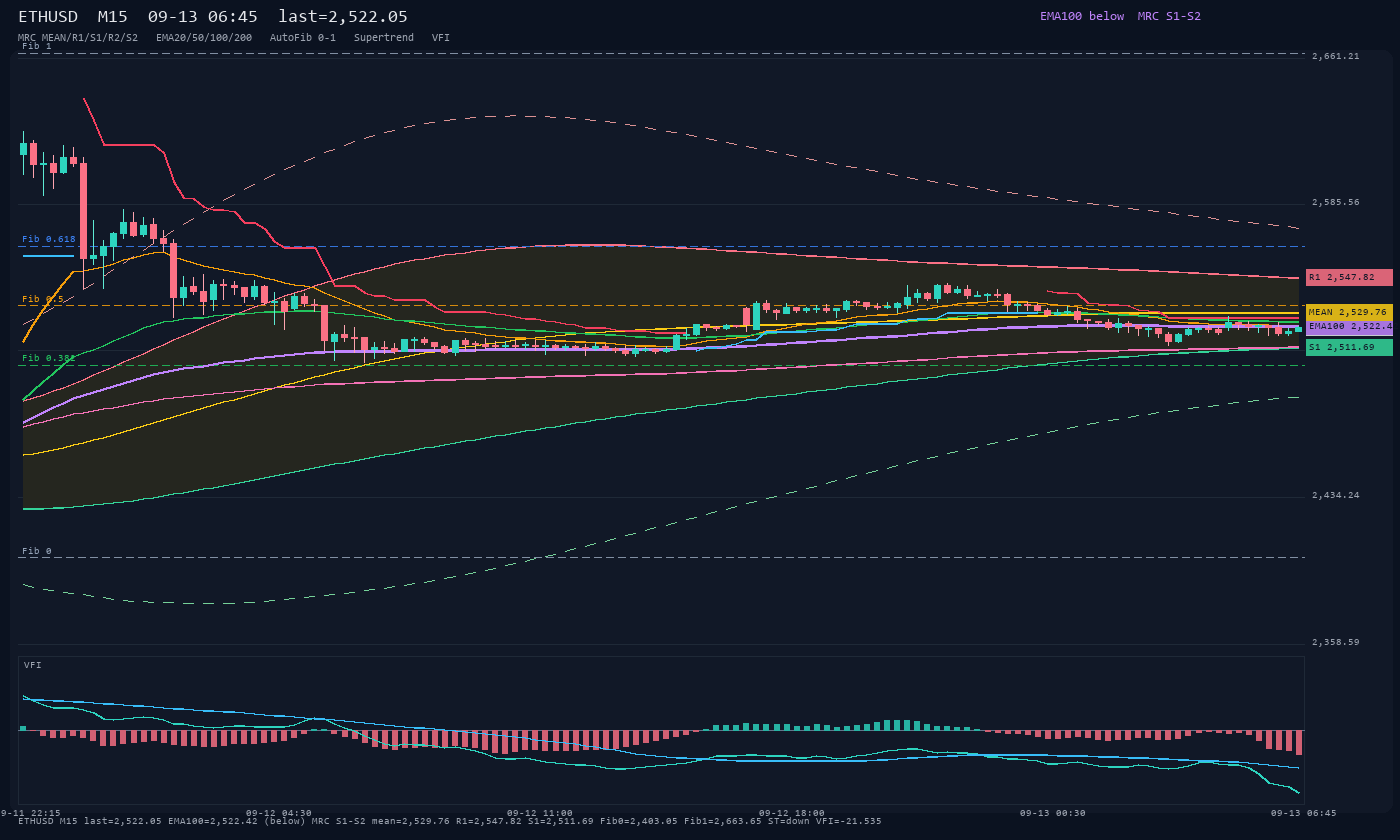Click the 2,434.24 price axis label
The image size is (1400, 840).
pyautogui.click(x=1336, y=496)
